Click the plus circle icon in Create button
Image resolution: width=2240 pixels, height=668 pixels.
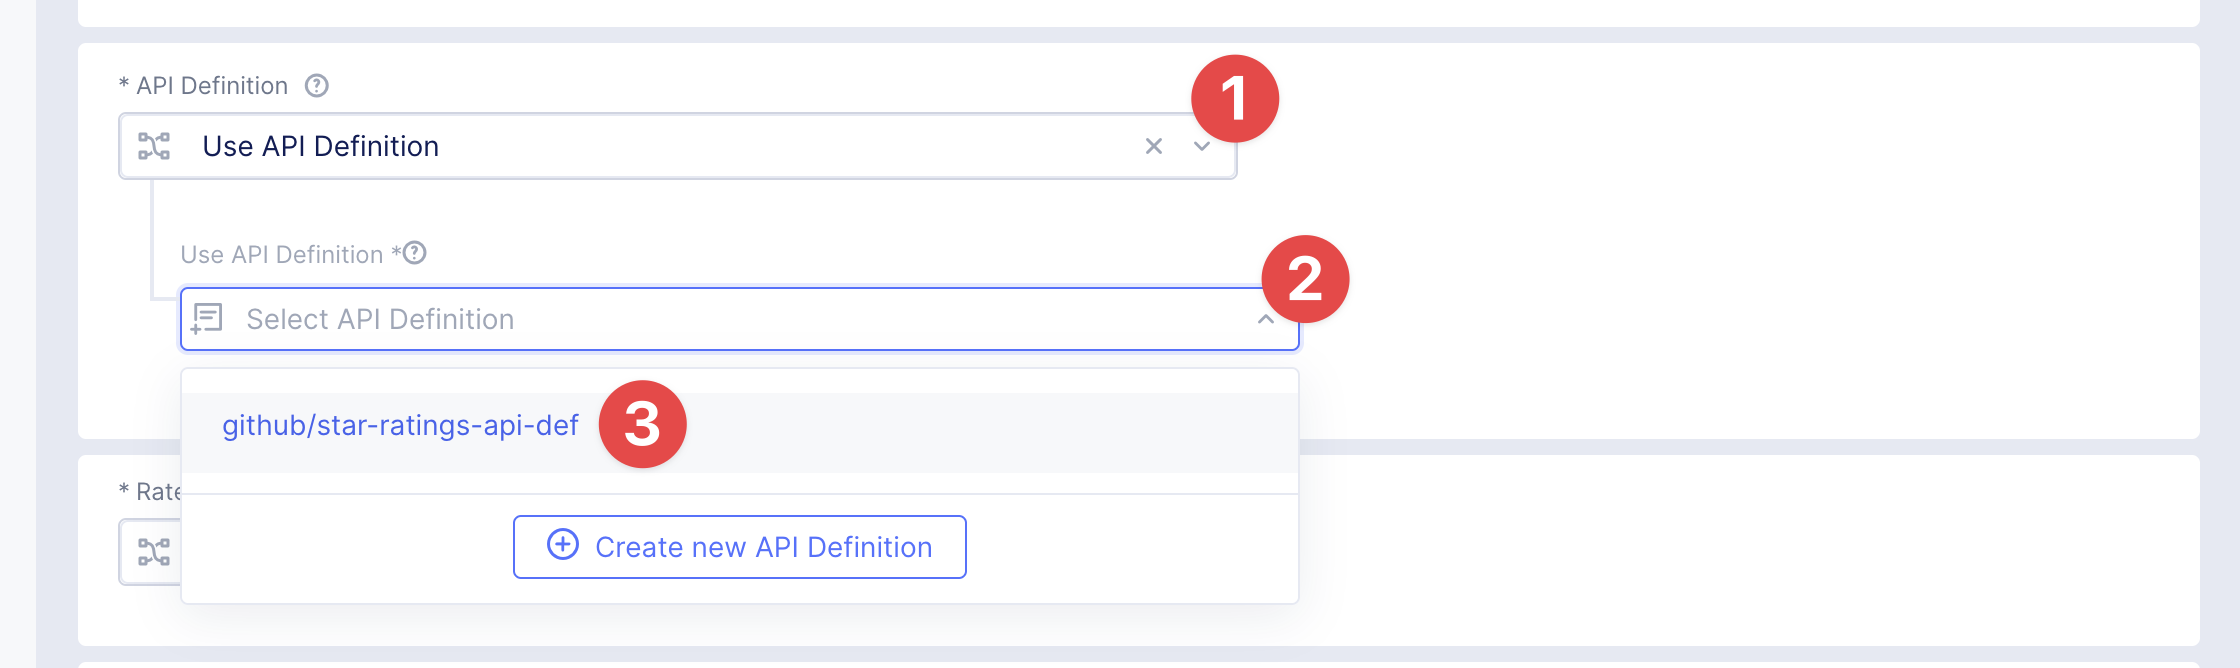[563, 545]
